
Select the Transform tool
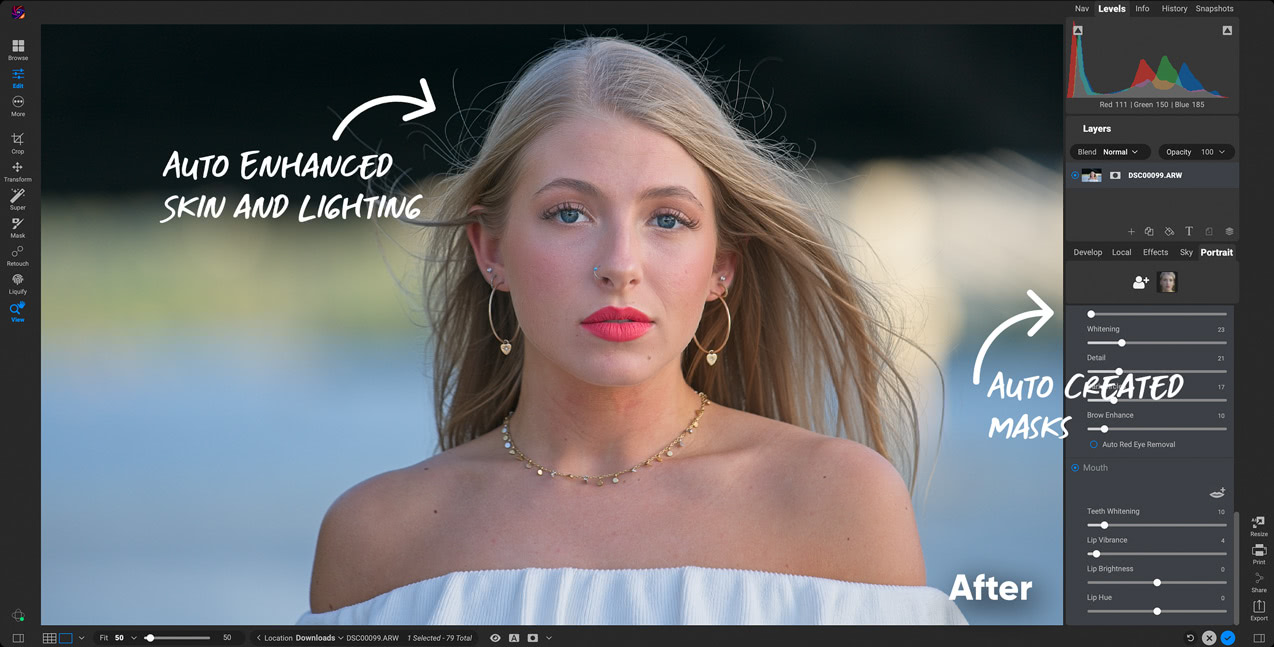(x=18, y=171)
